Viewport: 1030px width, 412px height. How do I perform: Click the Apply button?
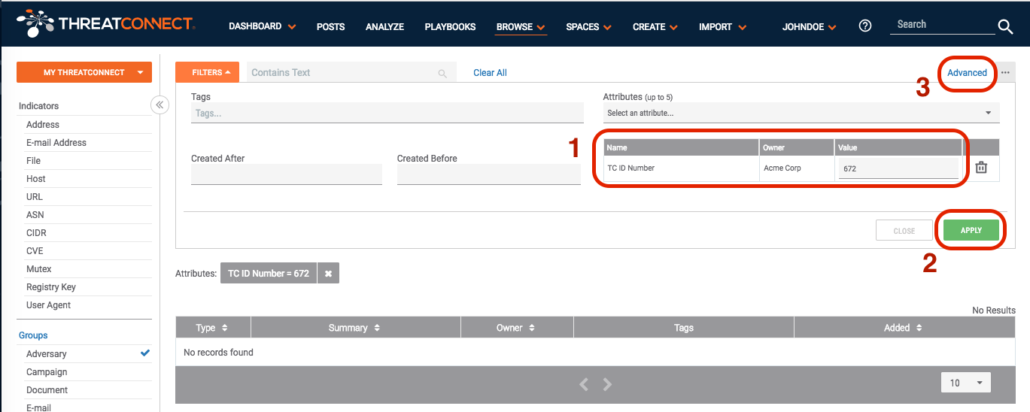971,231
